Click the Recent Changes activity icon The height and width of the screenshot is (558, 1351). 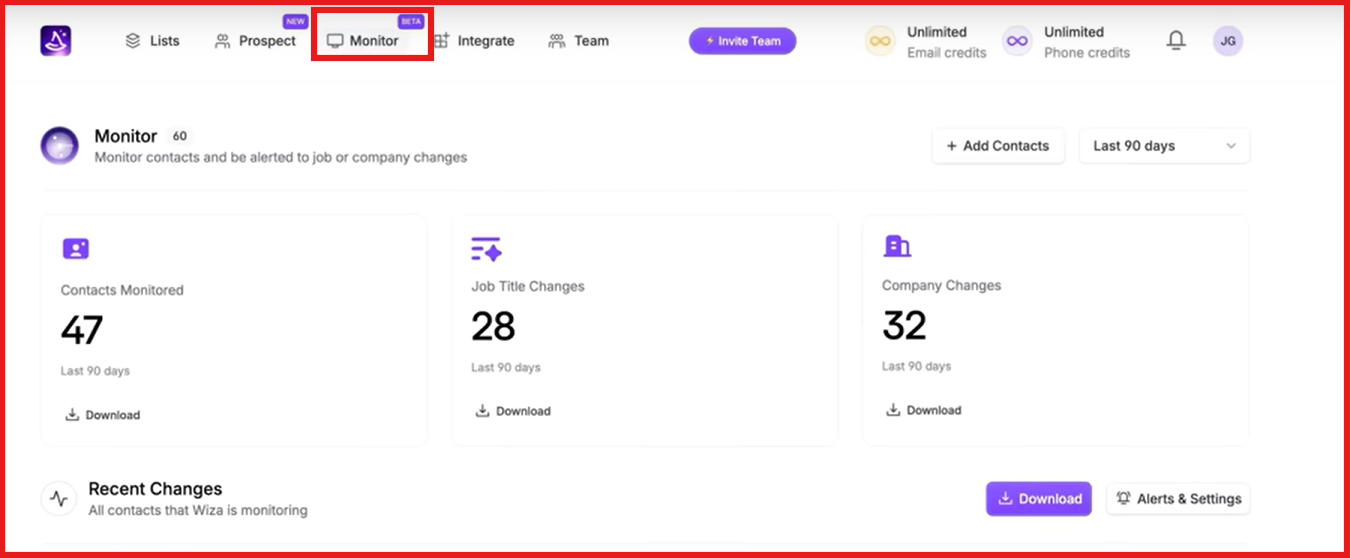click(x=59, y=498)
